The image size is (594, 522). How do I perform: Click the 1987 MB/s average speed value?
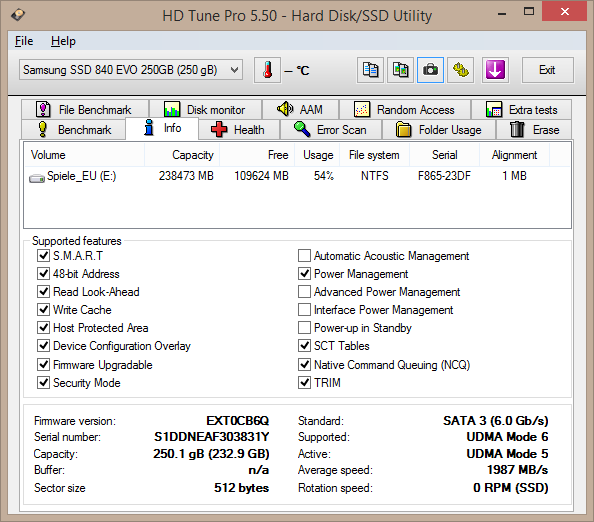(517, 470)
